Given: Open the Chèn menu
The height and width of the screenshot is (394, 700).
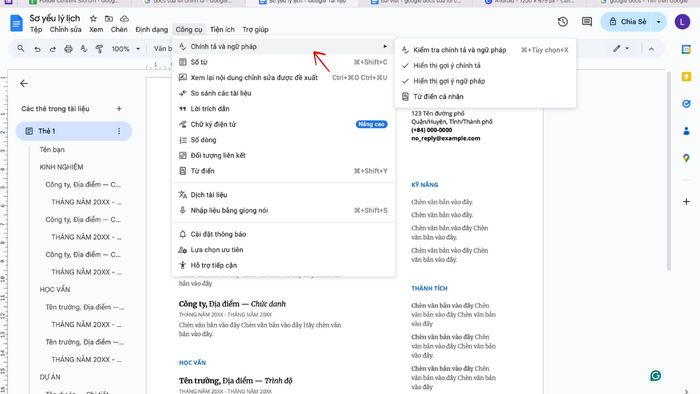Looking at the screenshot, I should coord(119,29).
